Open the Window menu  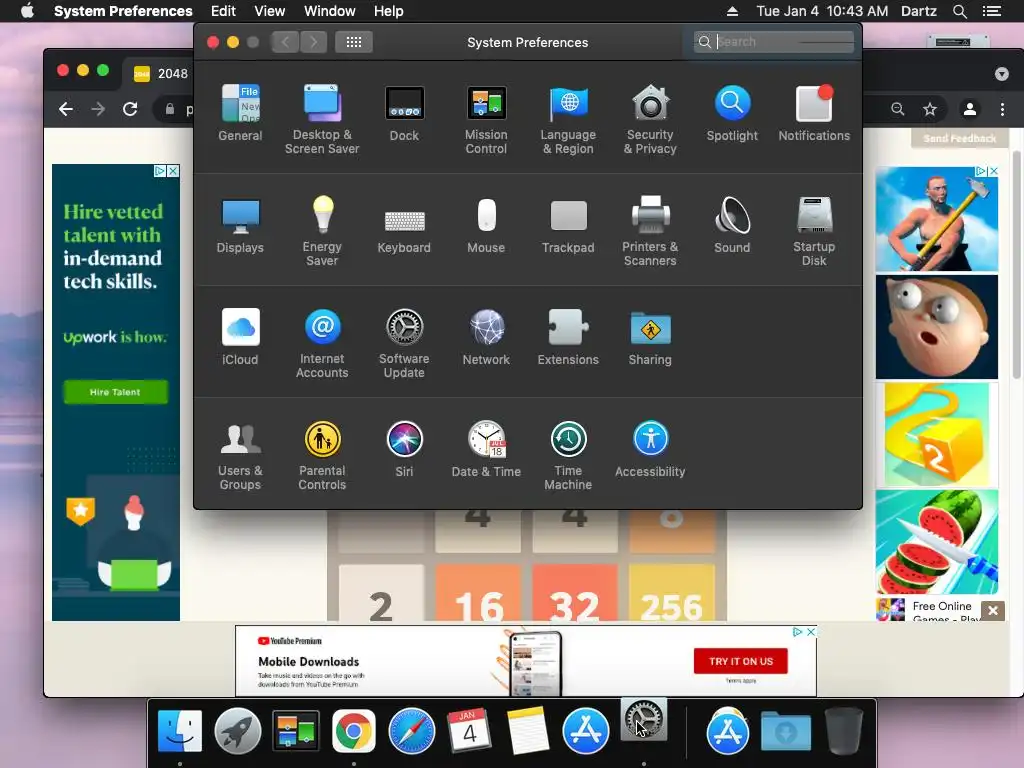329,11
